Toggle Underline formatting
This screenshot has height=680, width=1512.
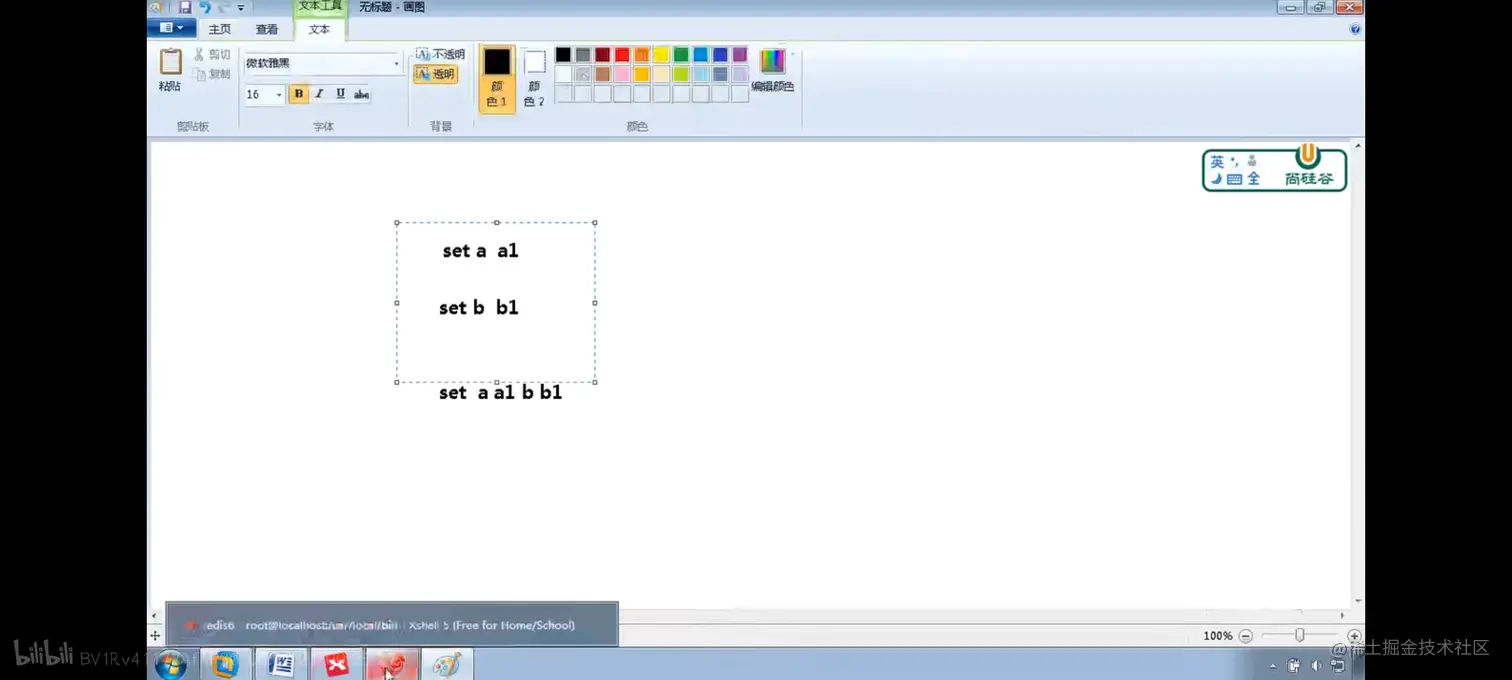coord(340,94)
